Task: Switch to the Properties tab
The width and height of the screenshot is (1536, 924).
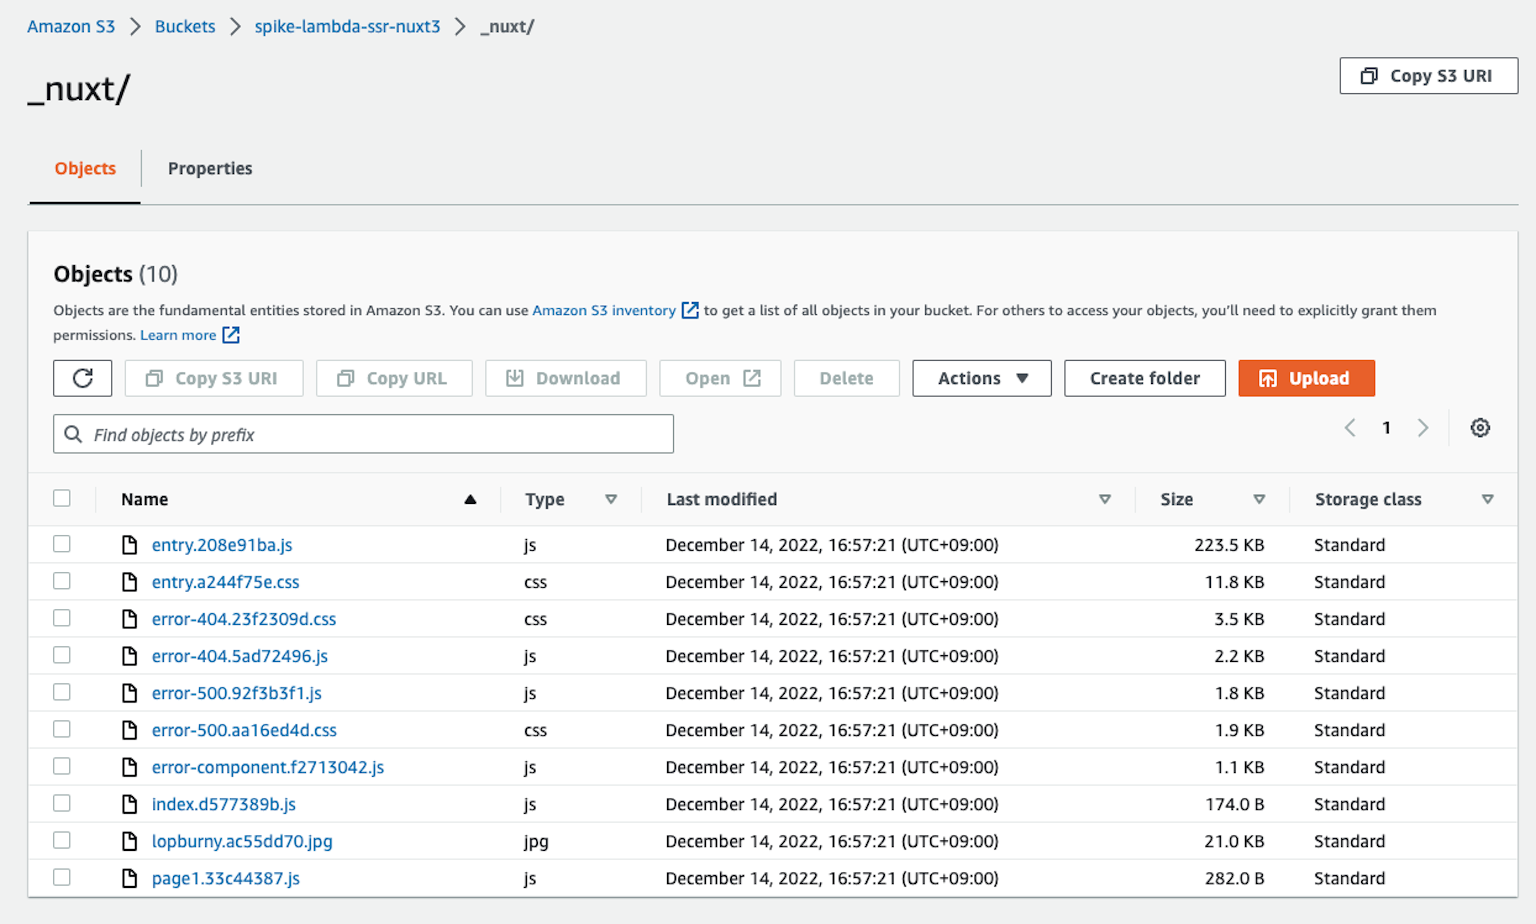Action: 210,168
